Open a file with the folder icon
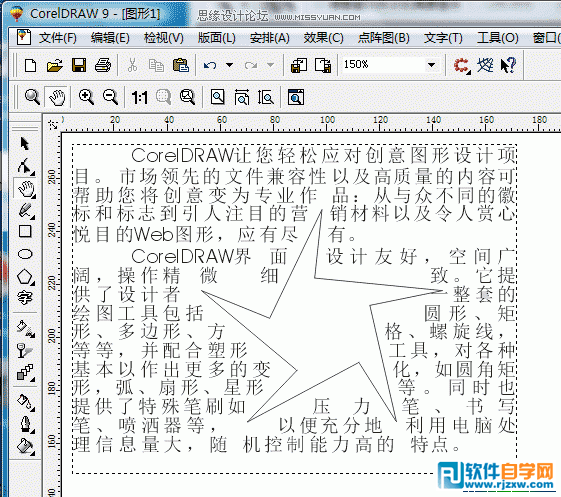The width and height of the screenshot is (561, 497). point(55,65)
